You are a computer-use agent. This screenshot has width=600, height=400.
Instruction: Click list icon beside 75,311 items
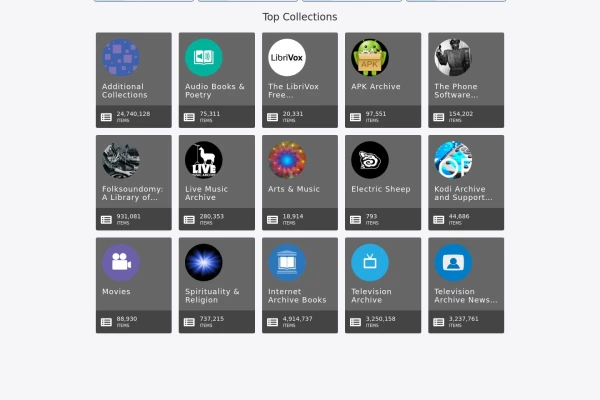189,117
